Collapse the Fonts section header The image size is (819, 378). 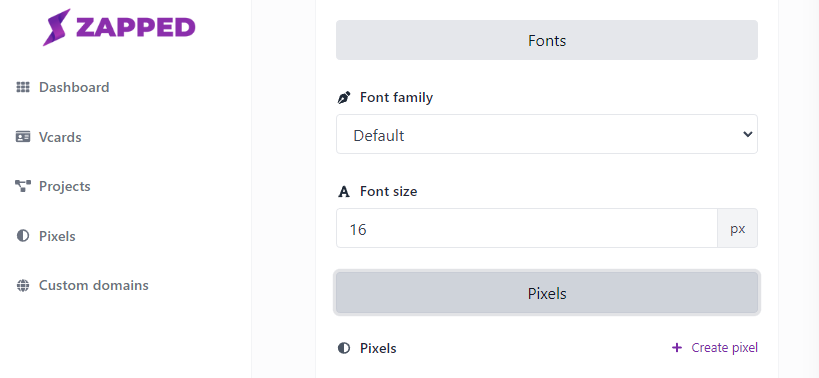tap(547, 40)
